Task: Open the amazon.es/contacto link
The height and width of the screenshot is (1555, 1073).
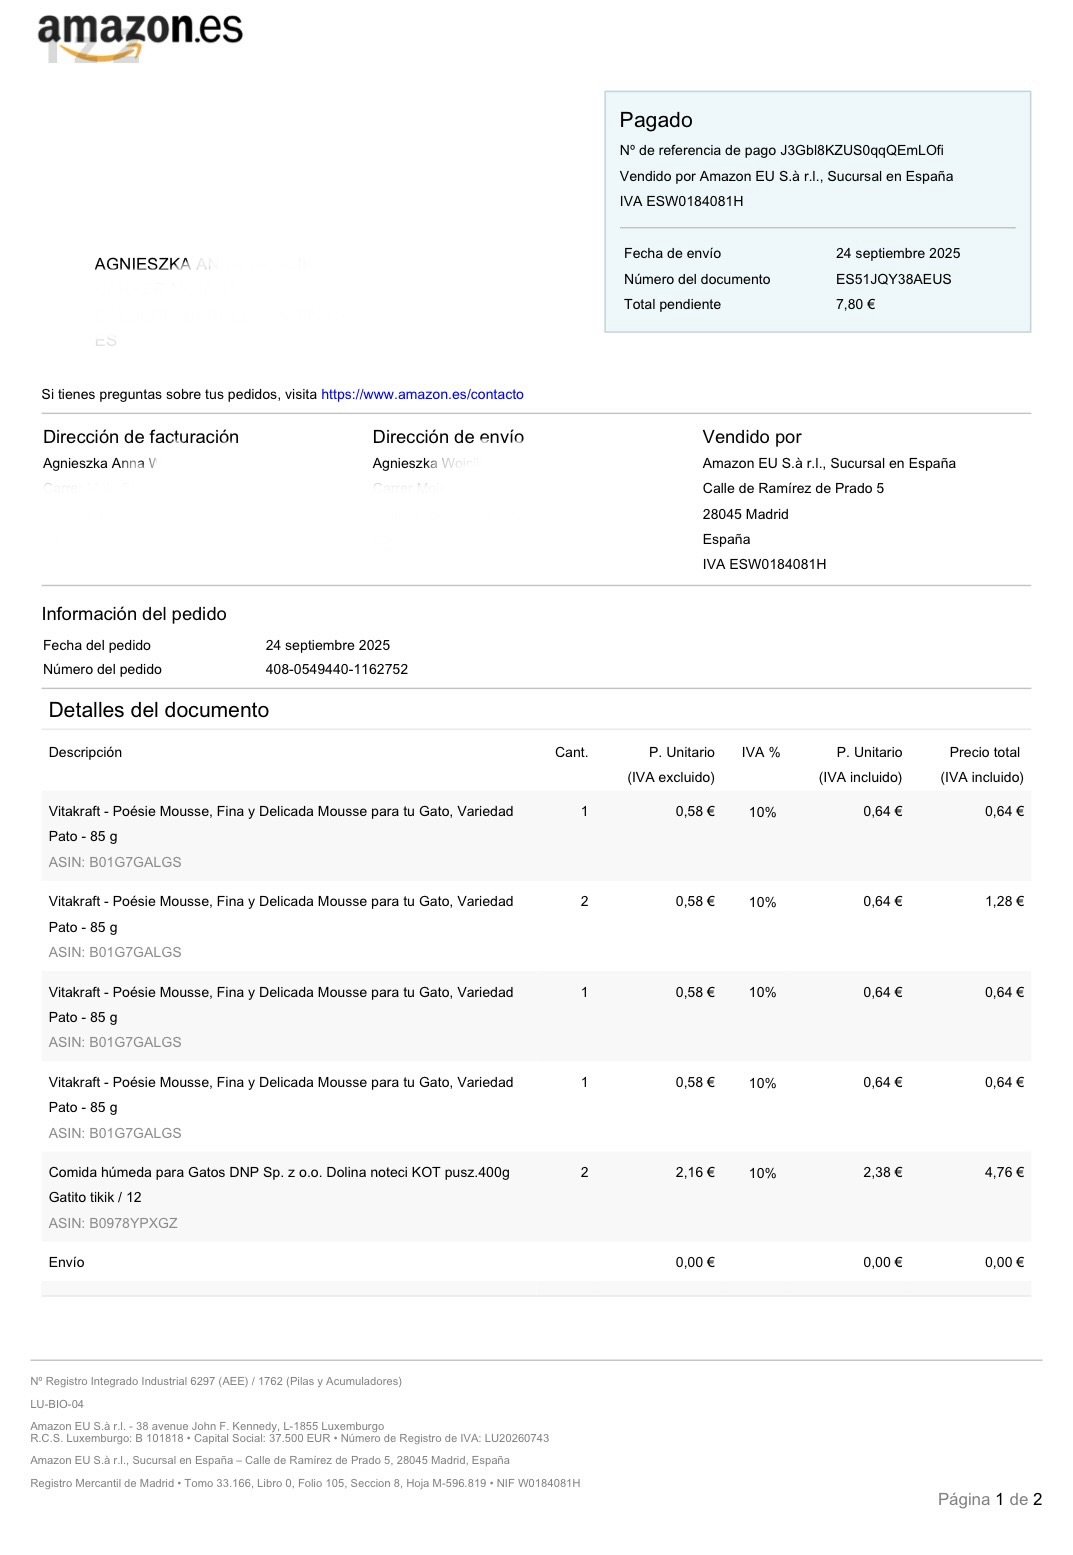Action: 422,394
